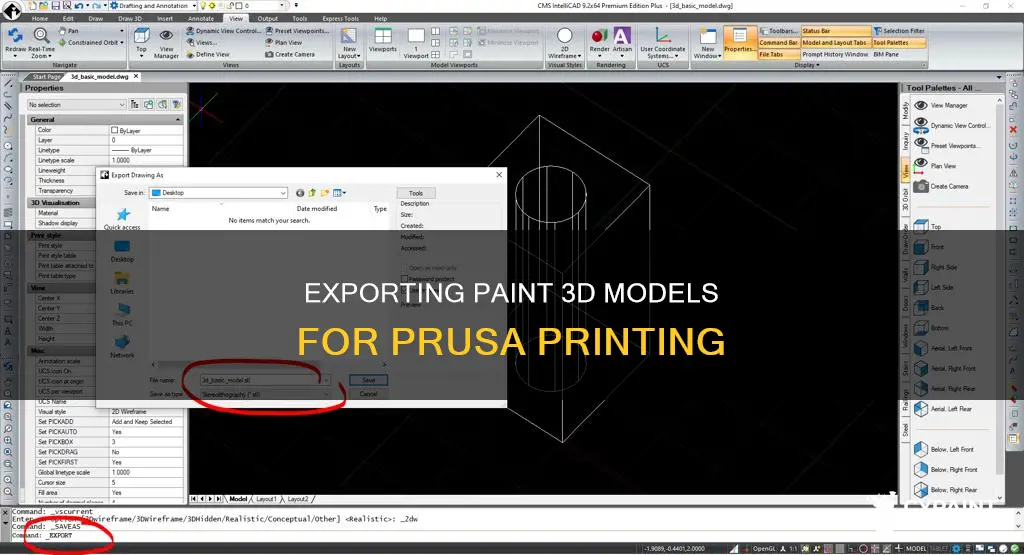Toggle the Command Bar display option
The height and width of the screenshot is (555, 1024).
click(x=778, y=42)
